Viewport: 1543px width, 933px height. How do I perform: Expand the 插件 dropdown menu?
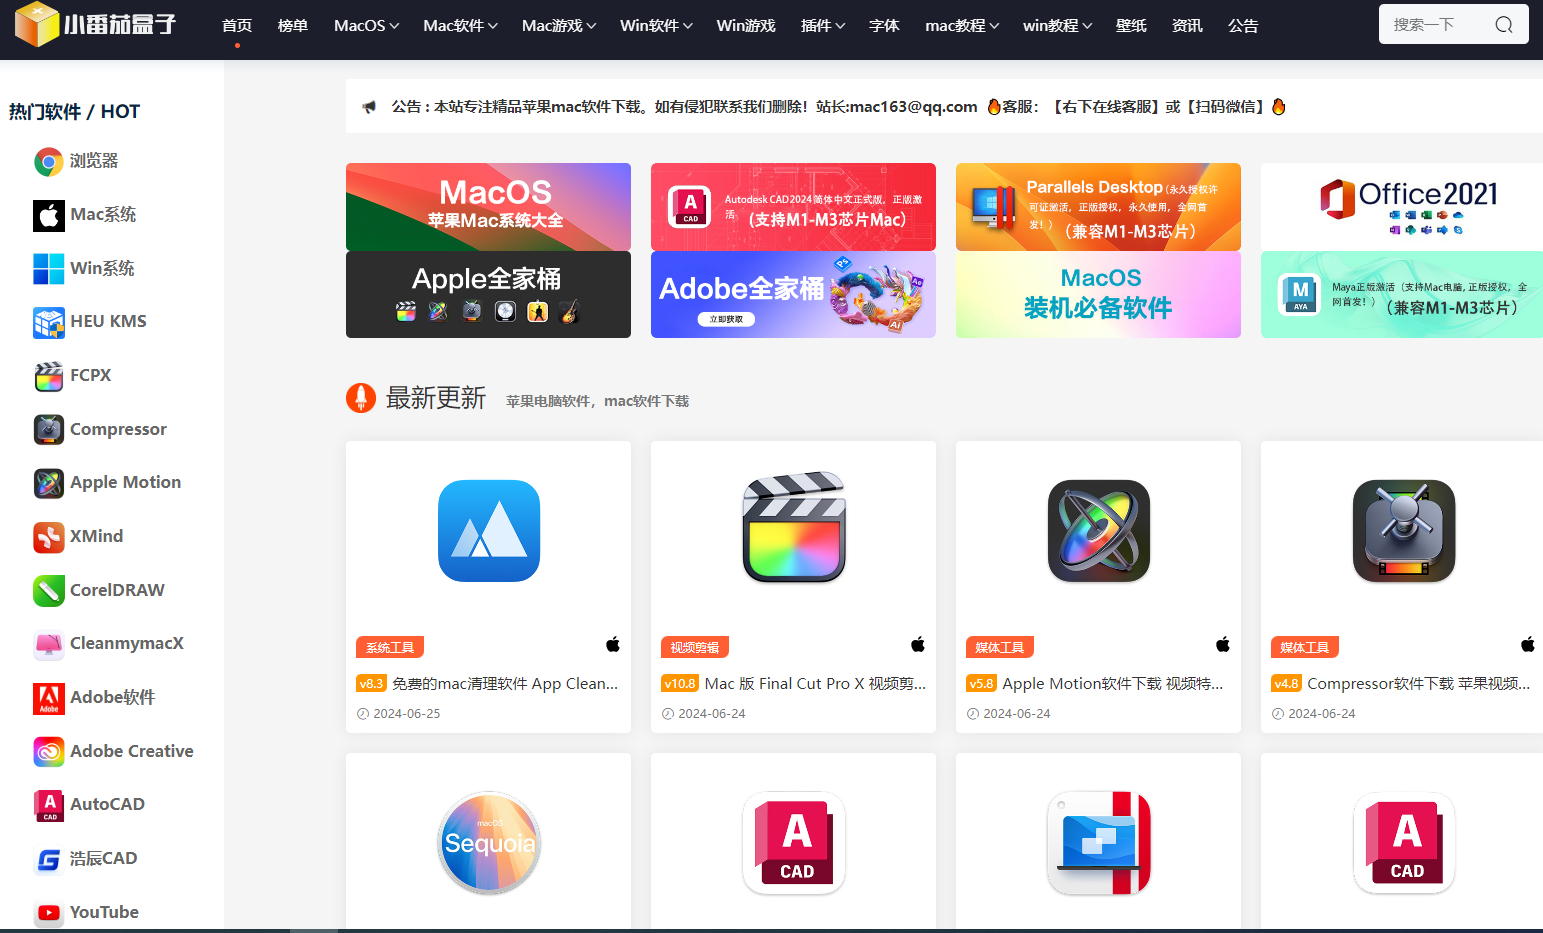(x=823, y=26)
